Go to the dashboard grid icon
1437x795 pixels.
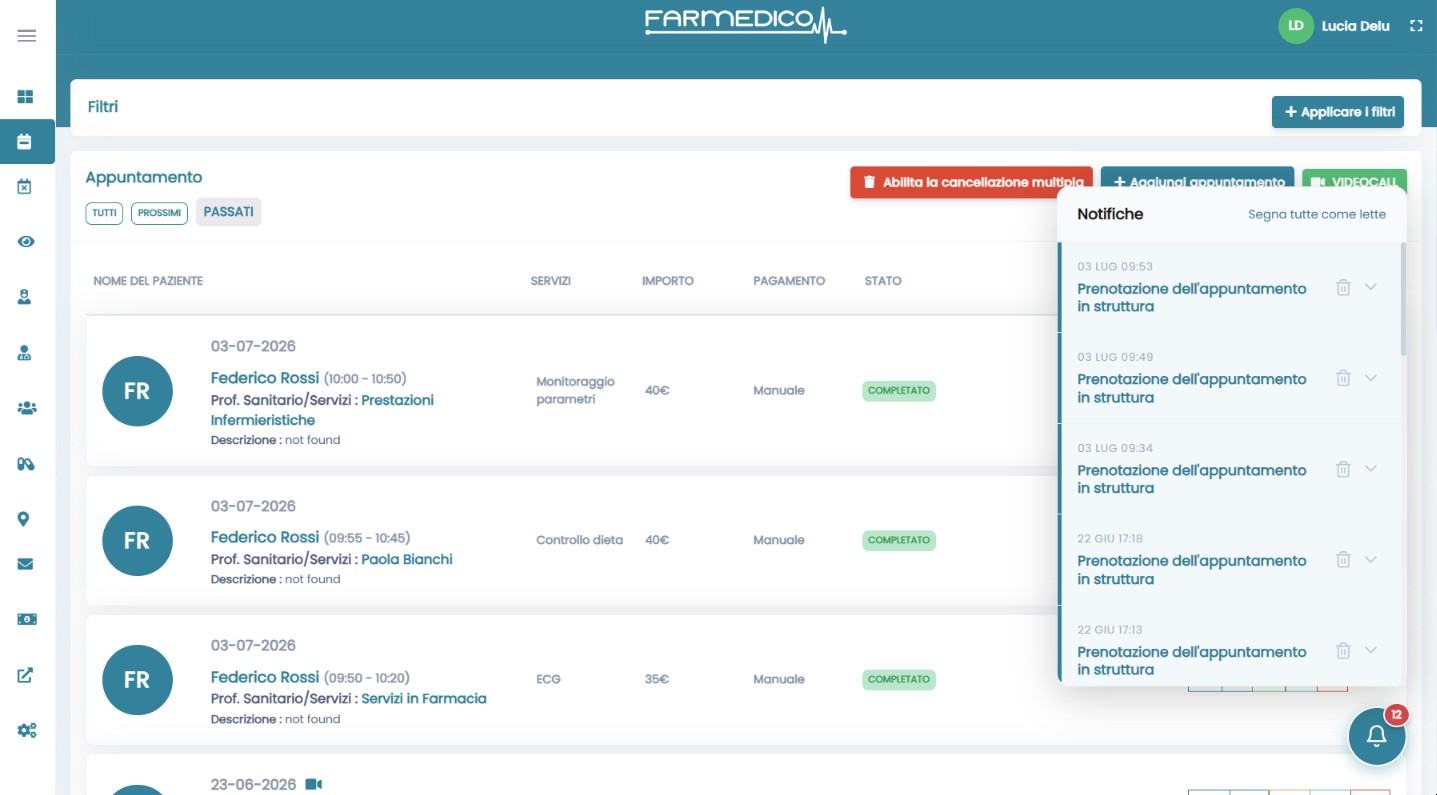(26, 97)
